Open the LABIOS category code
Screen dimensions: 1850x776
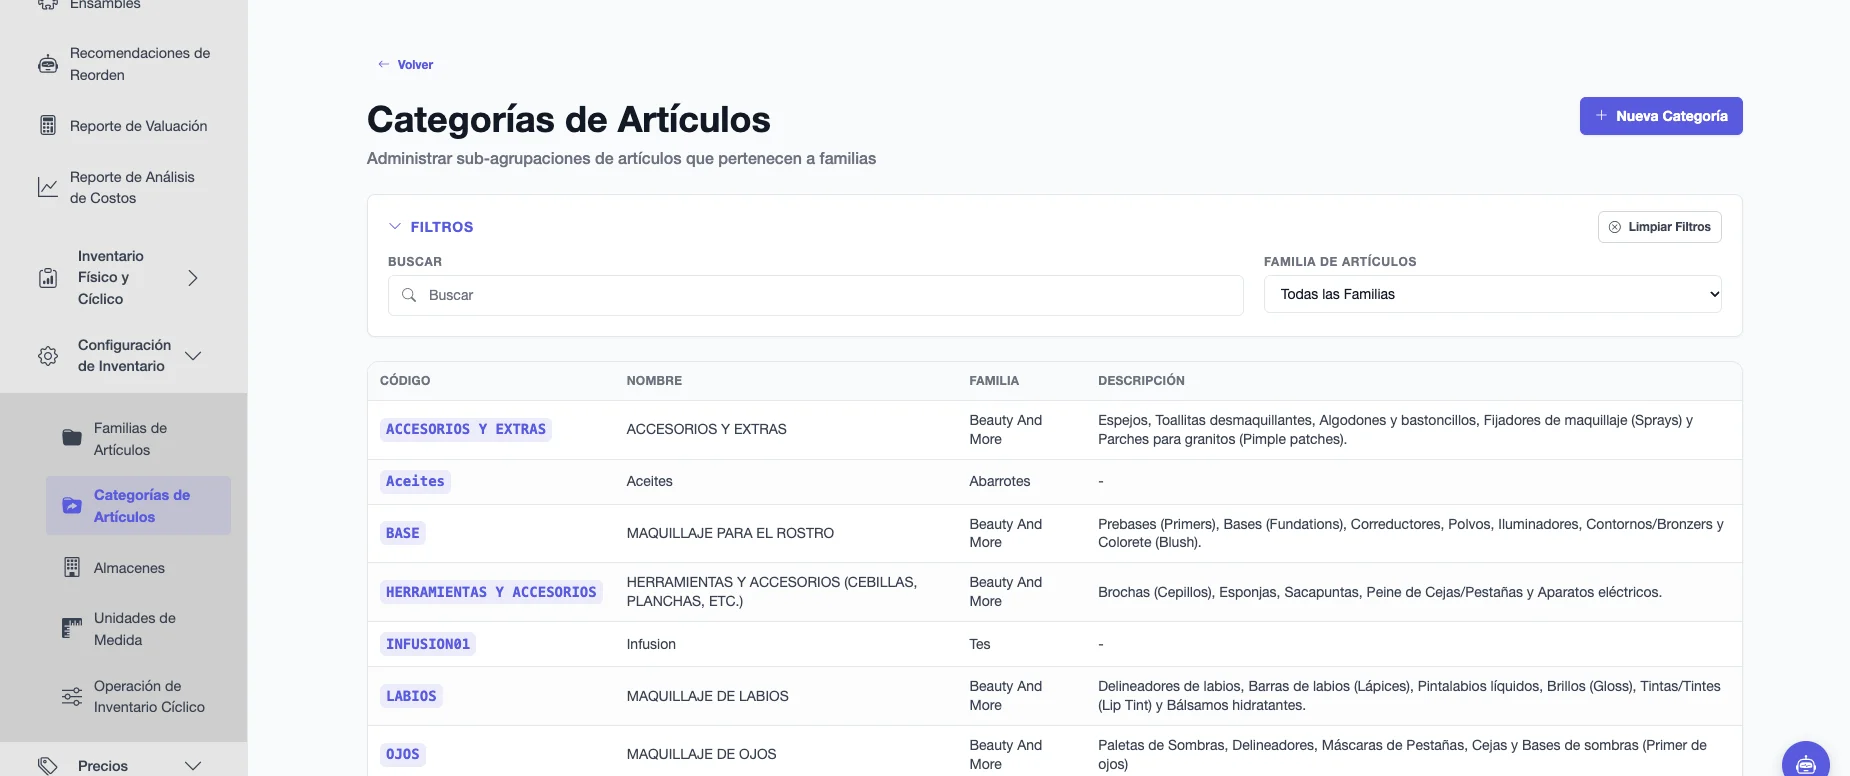[411, 696]
